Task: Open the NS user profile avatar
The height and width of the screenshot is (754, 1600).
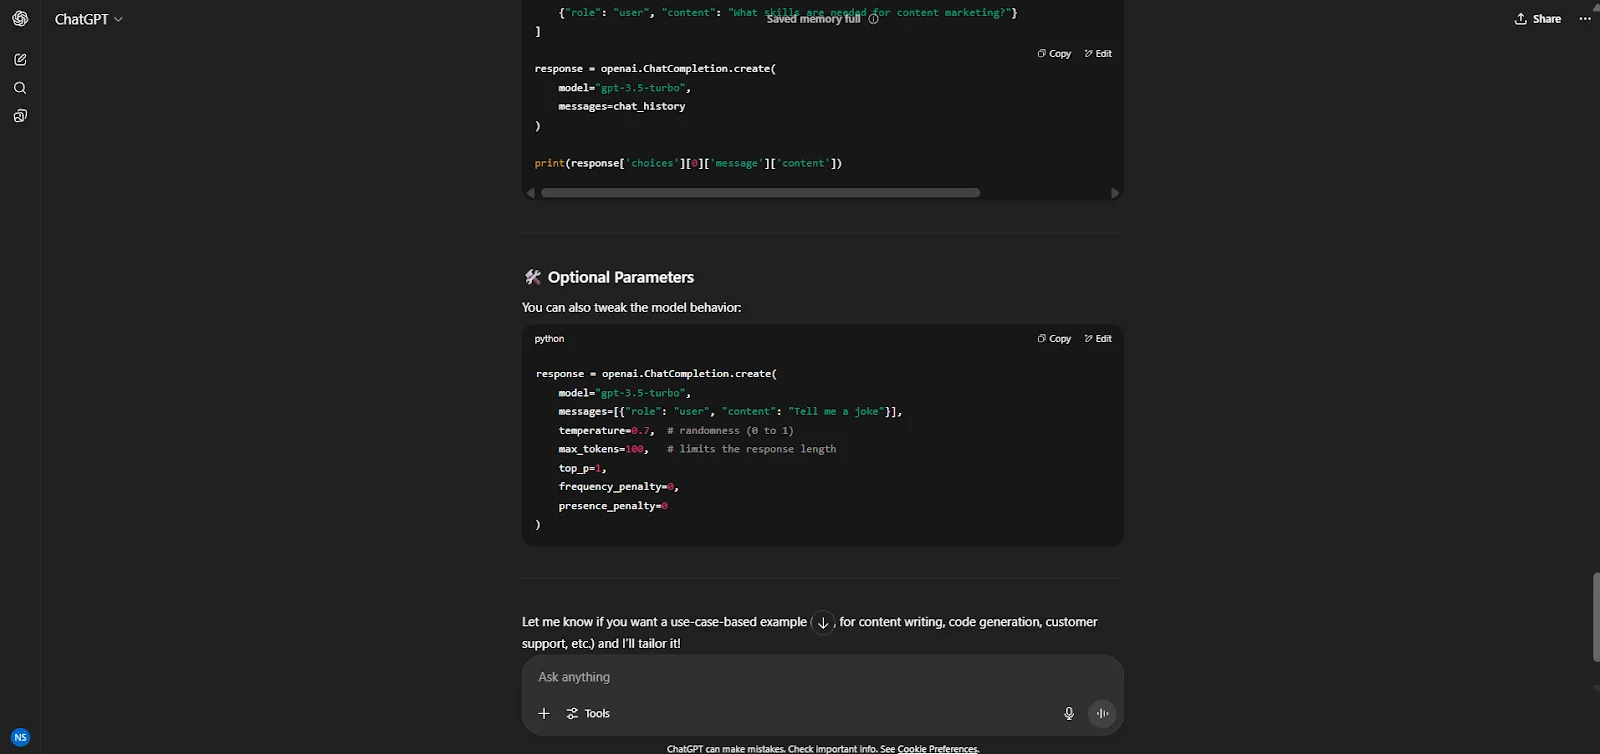Action: [20, 737]
